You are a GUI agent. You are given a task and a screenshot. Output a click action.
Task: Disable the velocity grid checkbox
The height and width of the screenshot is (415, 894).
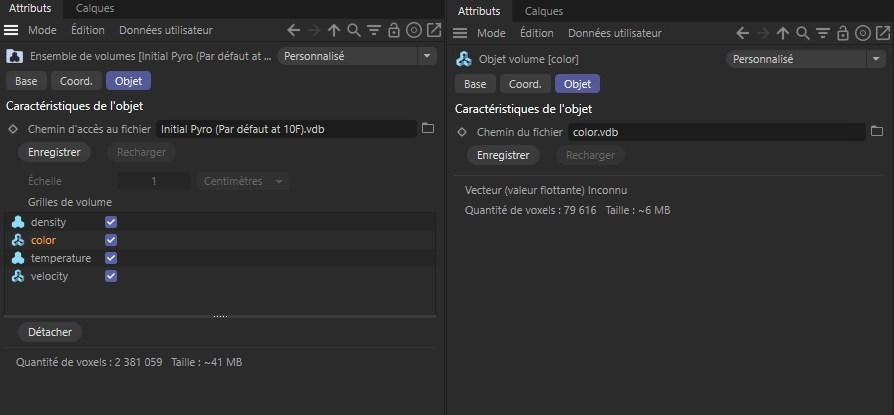tap(111, 276)
